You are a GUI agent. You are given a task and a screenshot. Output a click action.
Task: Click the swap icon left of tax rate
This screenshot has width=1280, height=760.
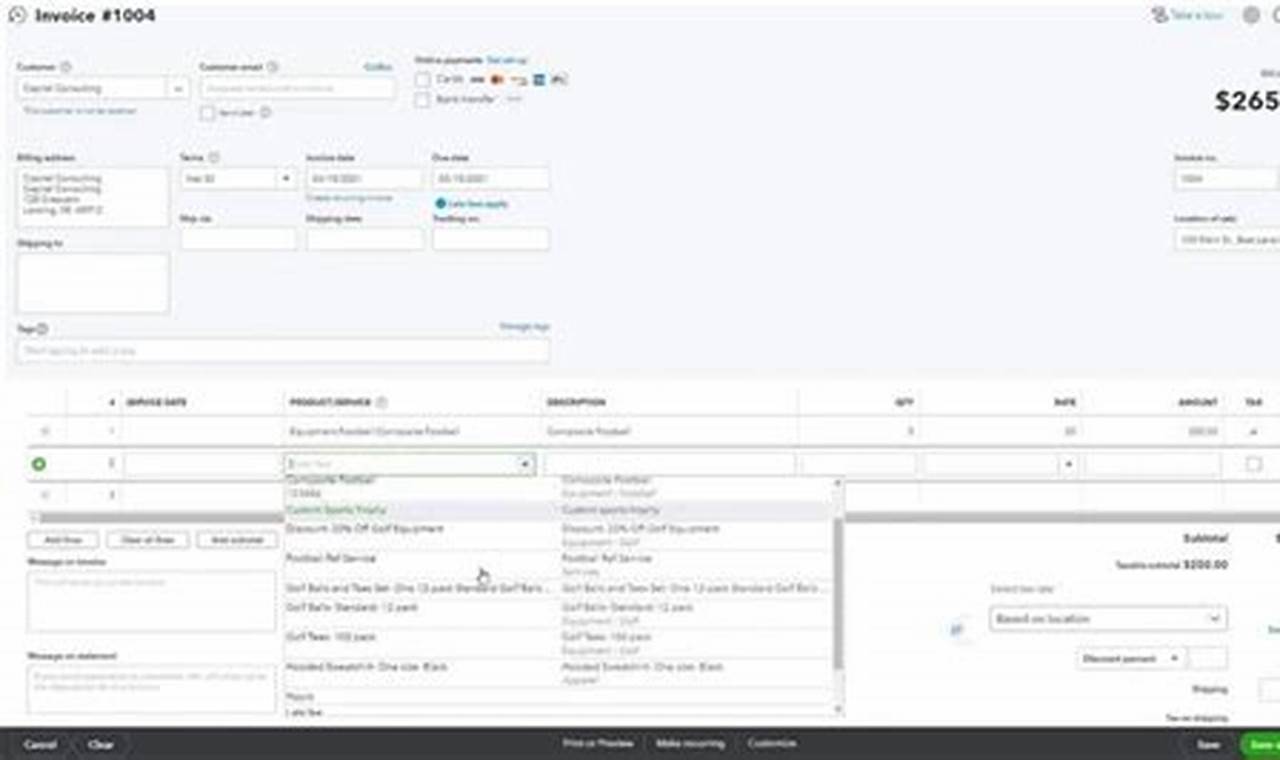tap(957, 629)
